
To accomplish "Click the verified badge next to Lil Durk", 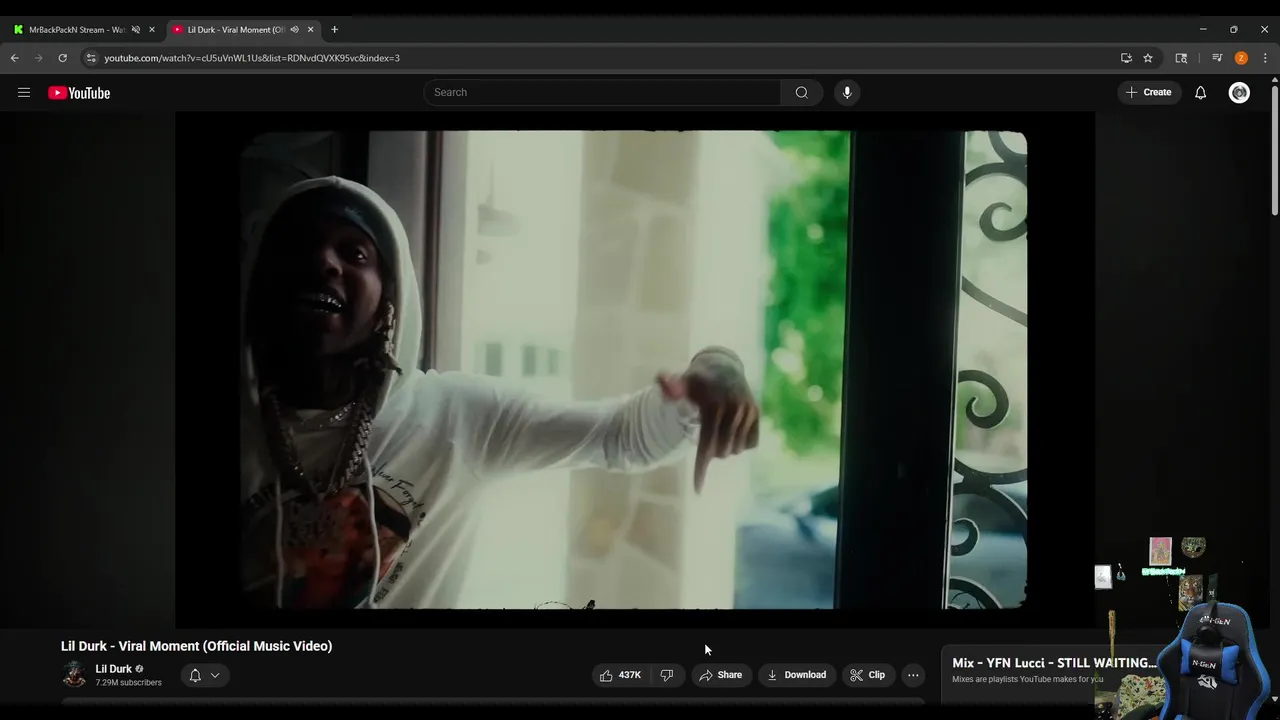I will pyautogui.click(x=139, y=669).
